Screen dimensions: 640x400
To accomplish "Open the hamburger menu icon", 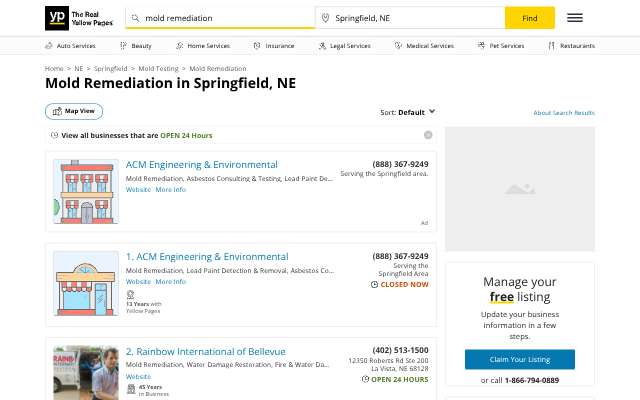I will [575, 18].
